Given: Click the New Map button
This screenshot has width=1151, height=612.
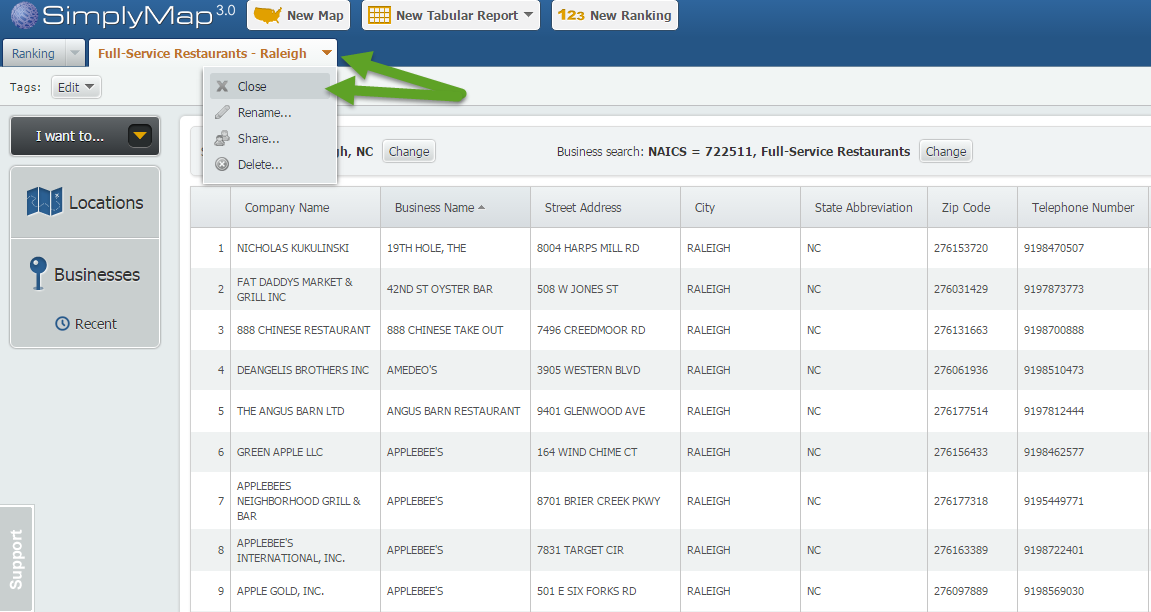Looking at the screenshot, I should point(298,15).
